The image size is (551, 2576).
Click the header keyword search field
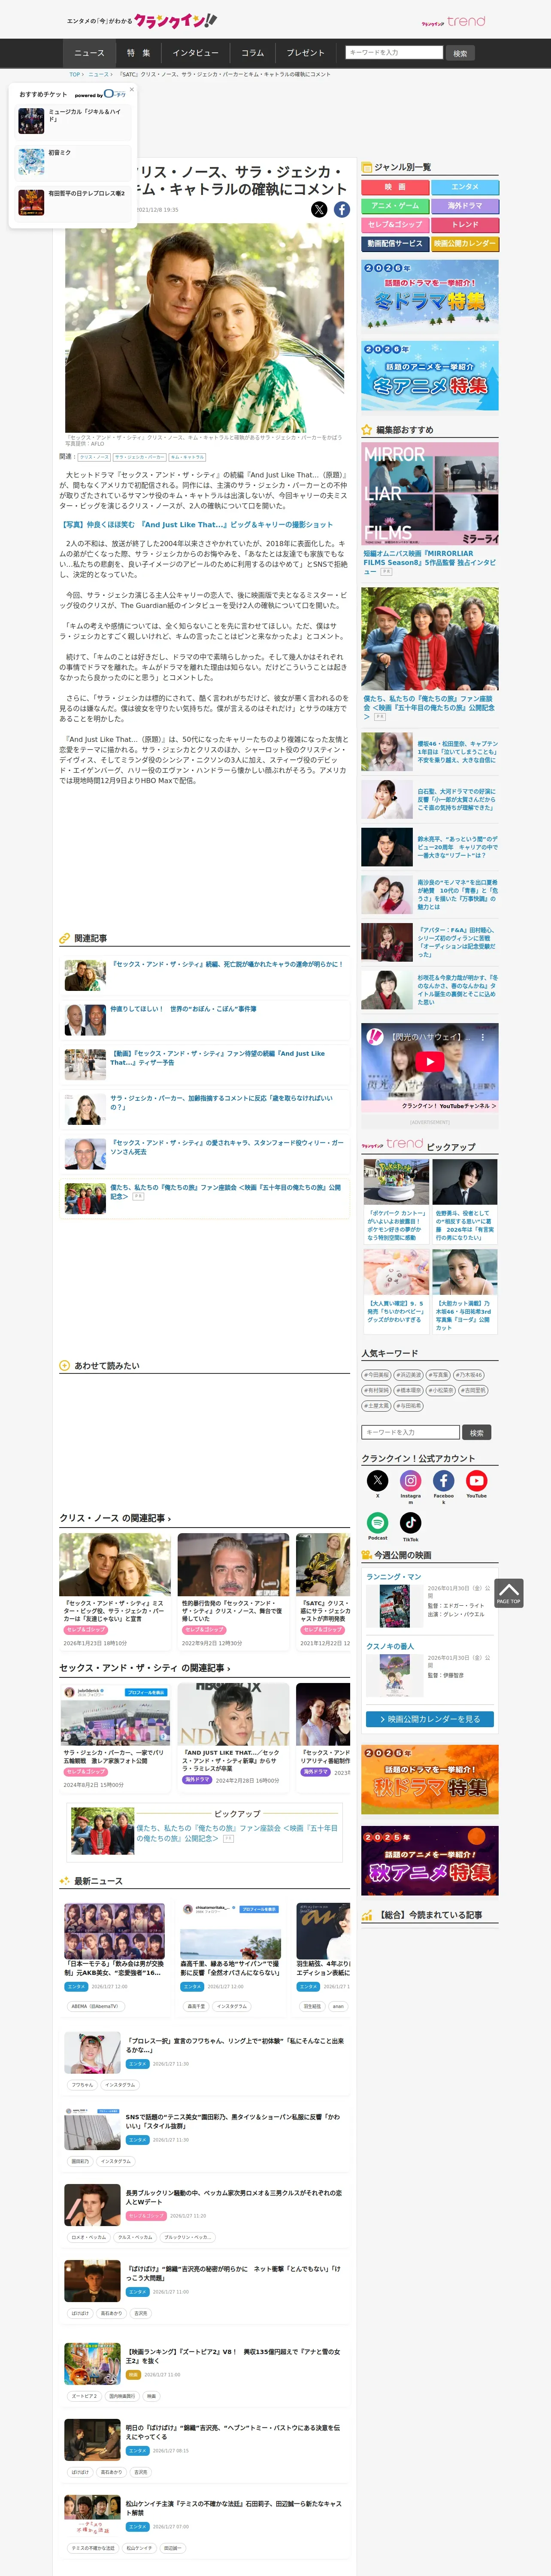click(394, 53)
